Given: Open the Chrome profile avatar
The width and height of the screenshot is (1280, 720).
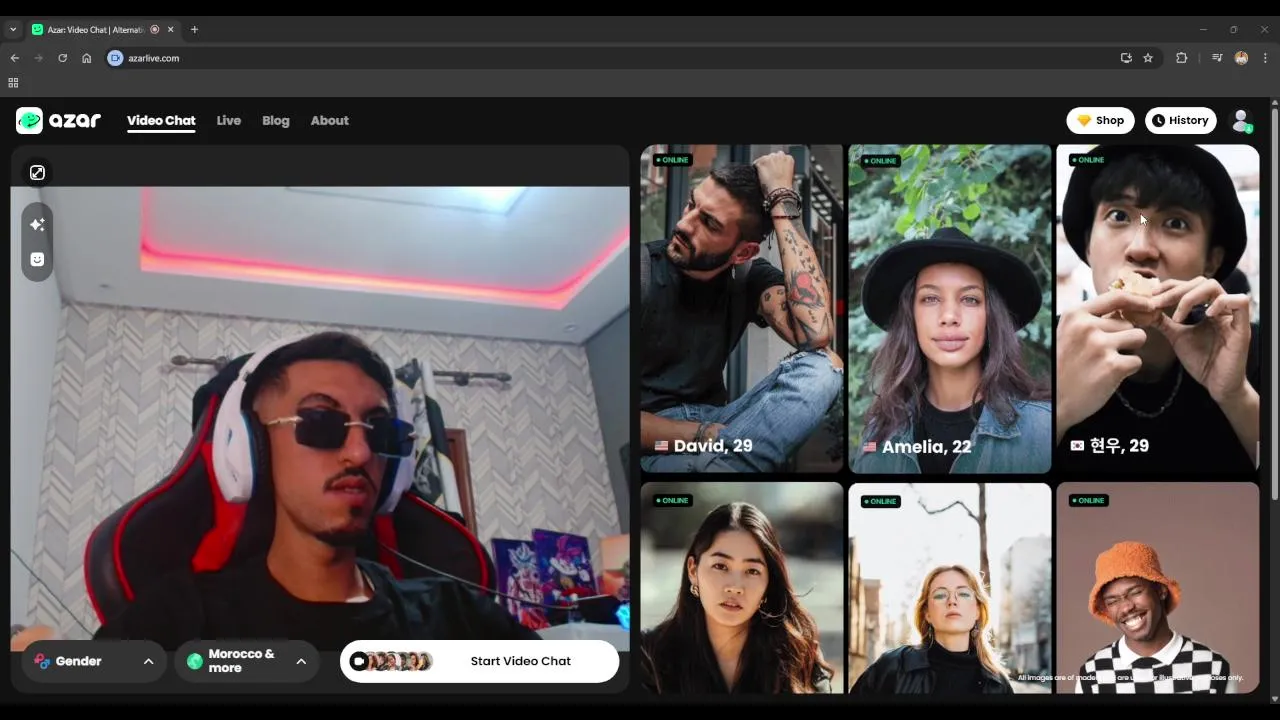Looking at the screenshot, I should [1241, 58].
